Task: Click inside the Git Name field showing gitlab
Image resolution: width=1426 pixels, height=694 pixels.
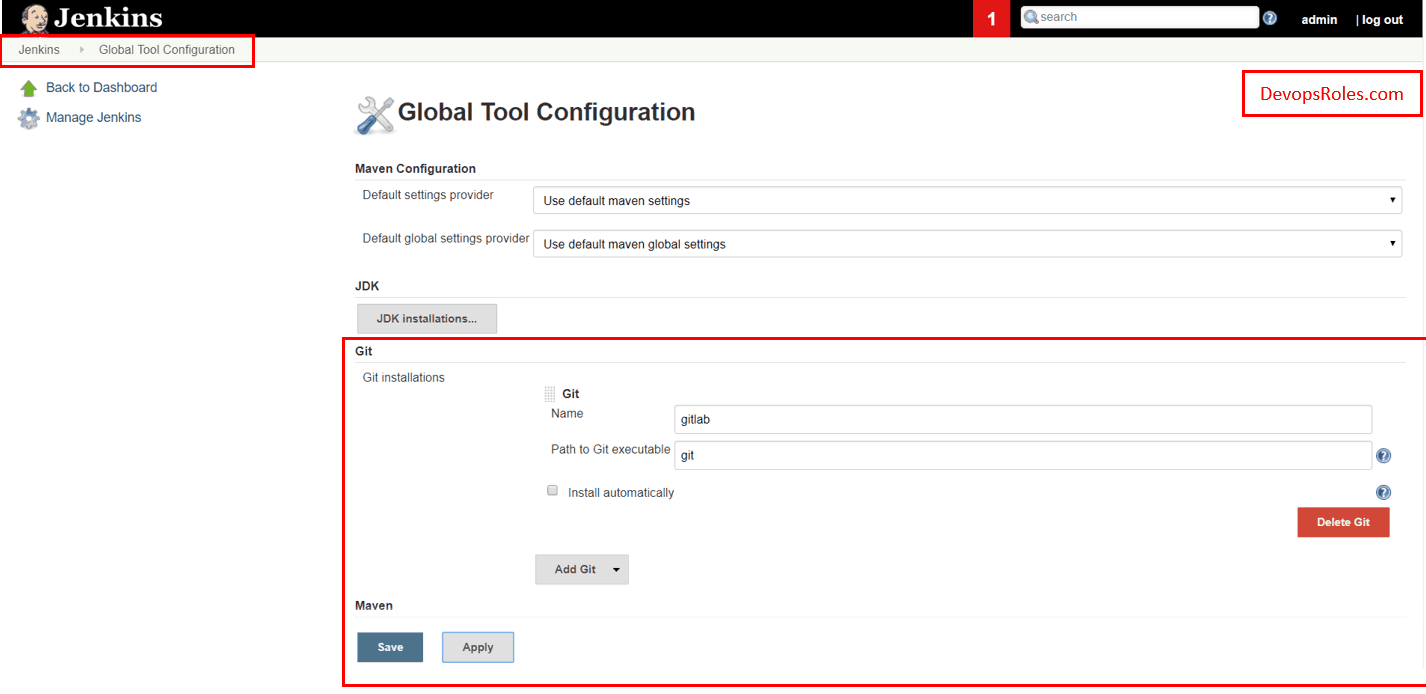Action: (1022, 419)
